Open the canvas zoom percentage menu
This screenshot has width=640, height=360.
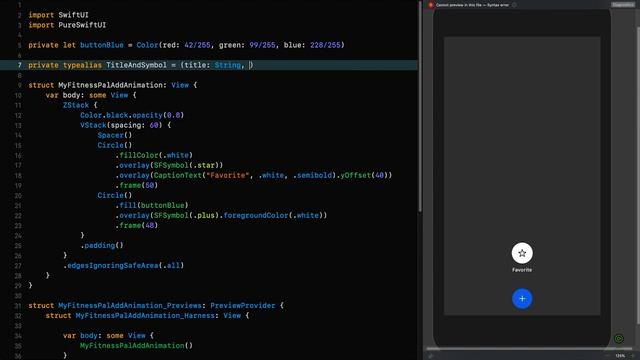point(620,356)
